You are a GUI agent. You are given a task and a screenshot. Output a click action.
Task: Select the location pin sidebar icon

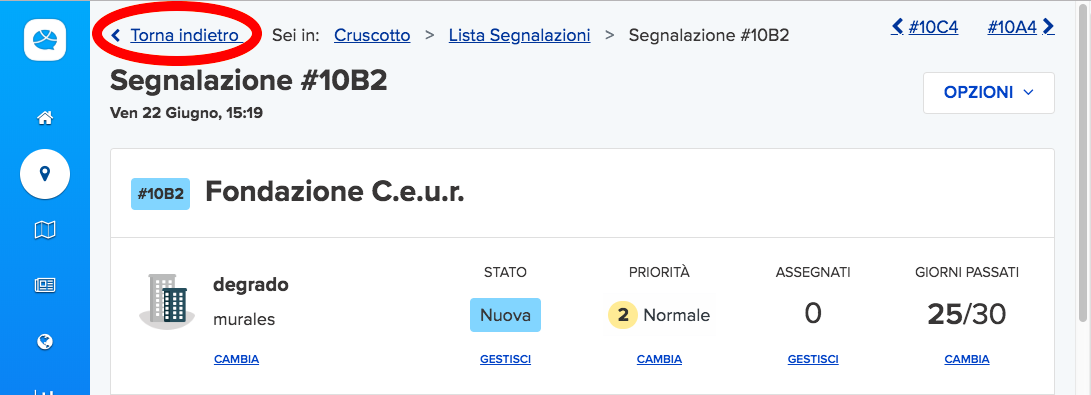[45, 173]
